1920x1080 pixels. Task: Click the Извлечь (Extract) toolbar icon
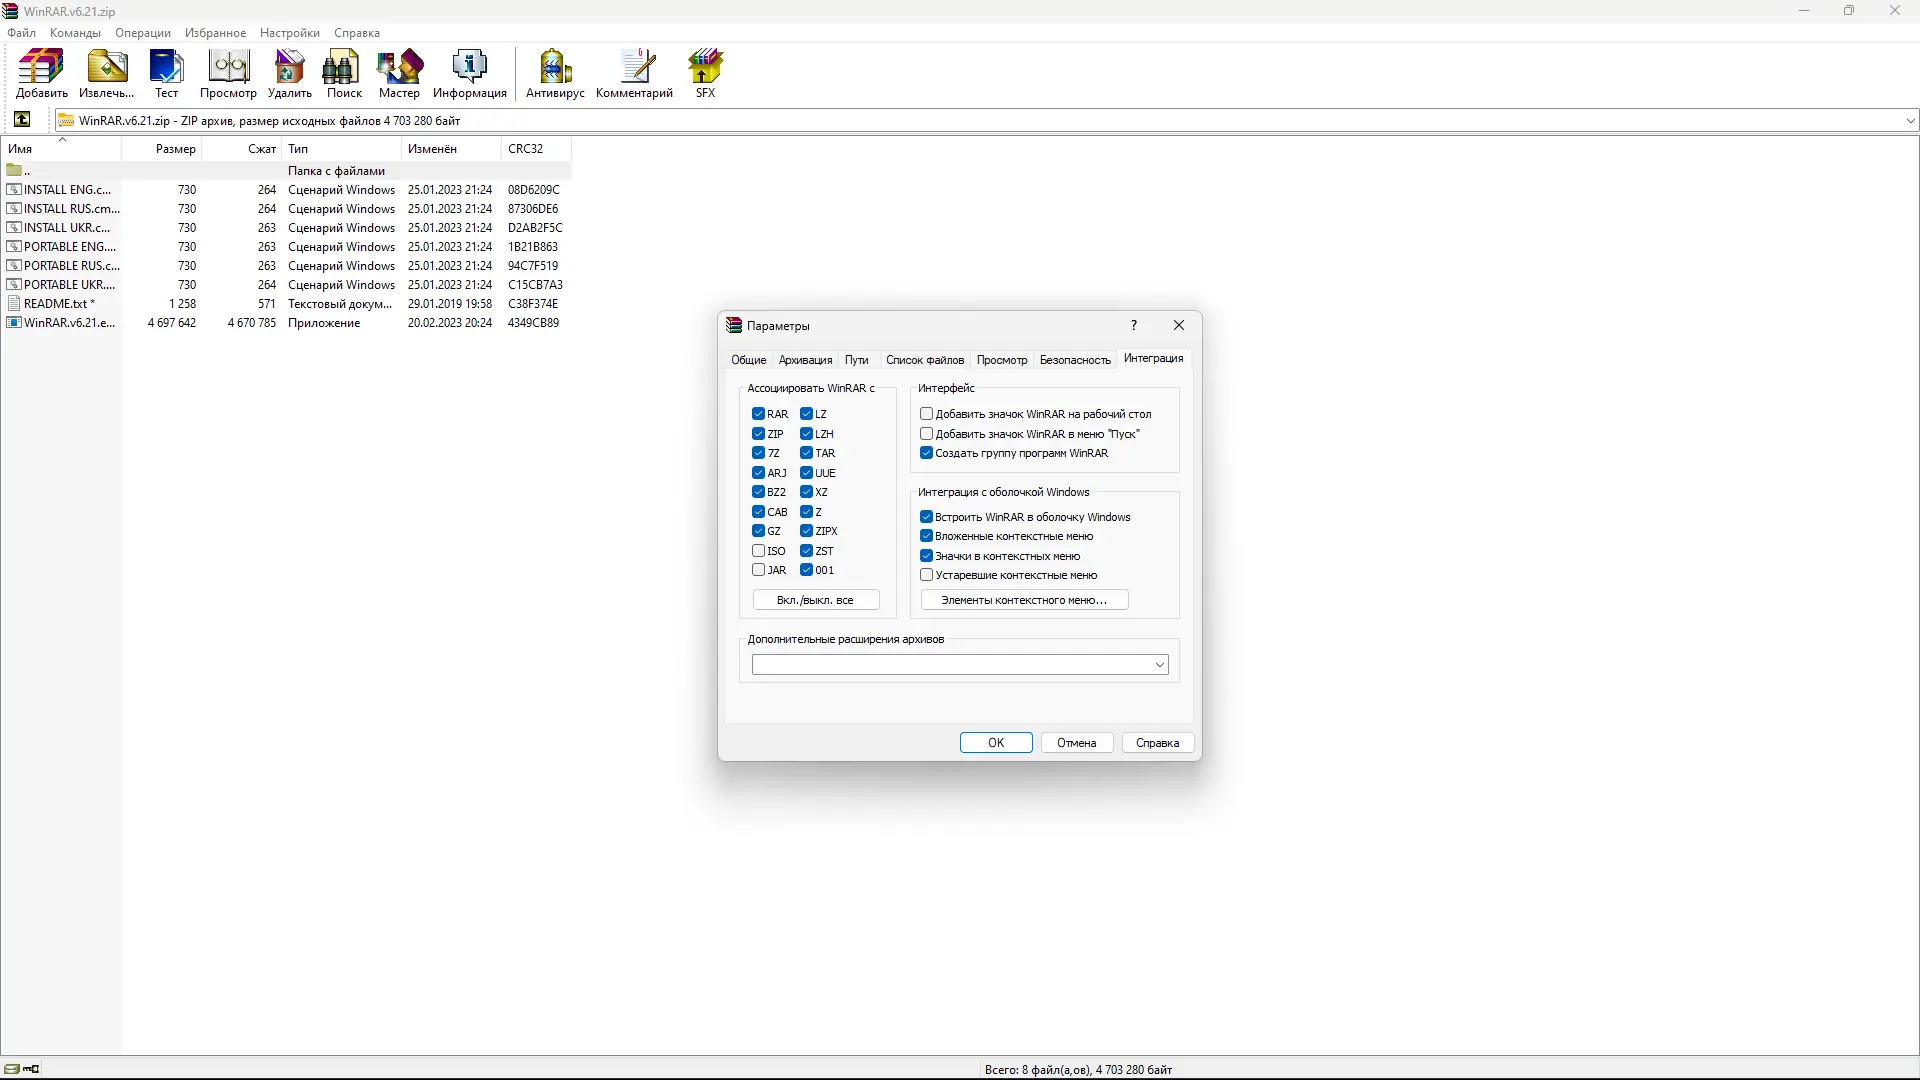106,73
